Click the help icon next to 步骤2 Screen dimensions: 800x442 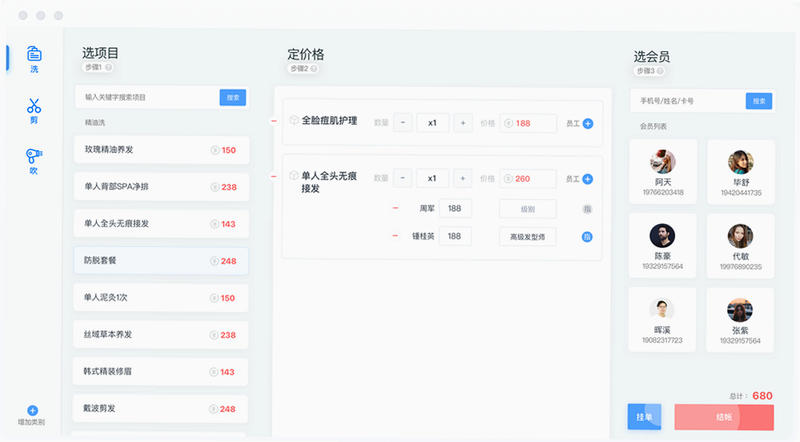point(314,68)
